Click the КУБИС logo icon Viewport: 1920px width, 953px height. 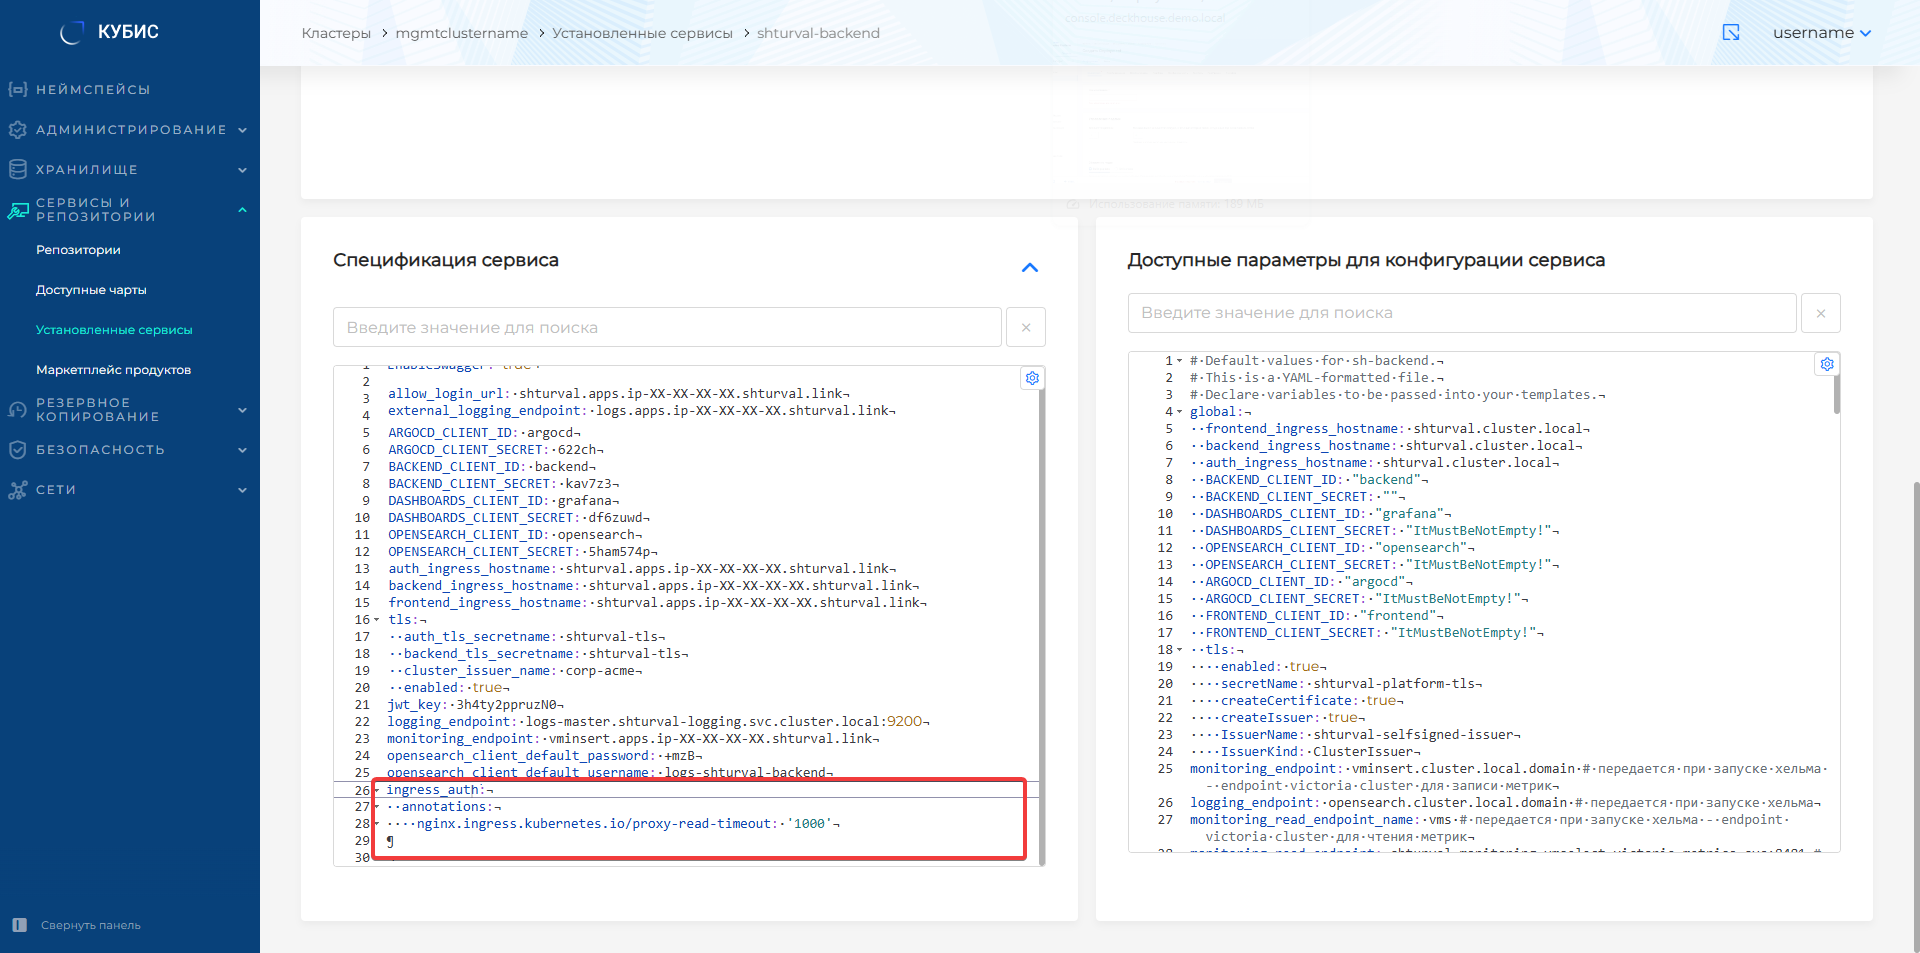tap(72, 33)
